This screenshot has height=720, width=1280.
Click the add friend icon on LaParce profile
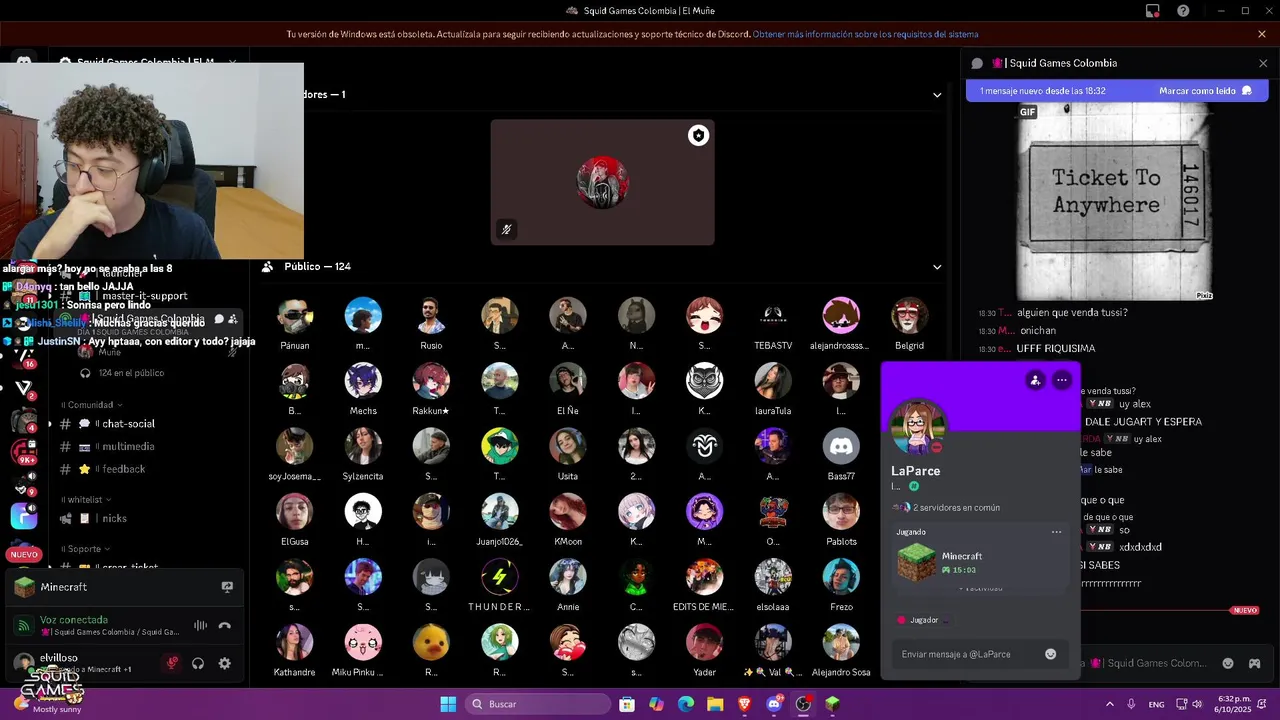(x=1035, y=380)
